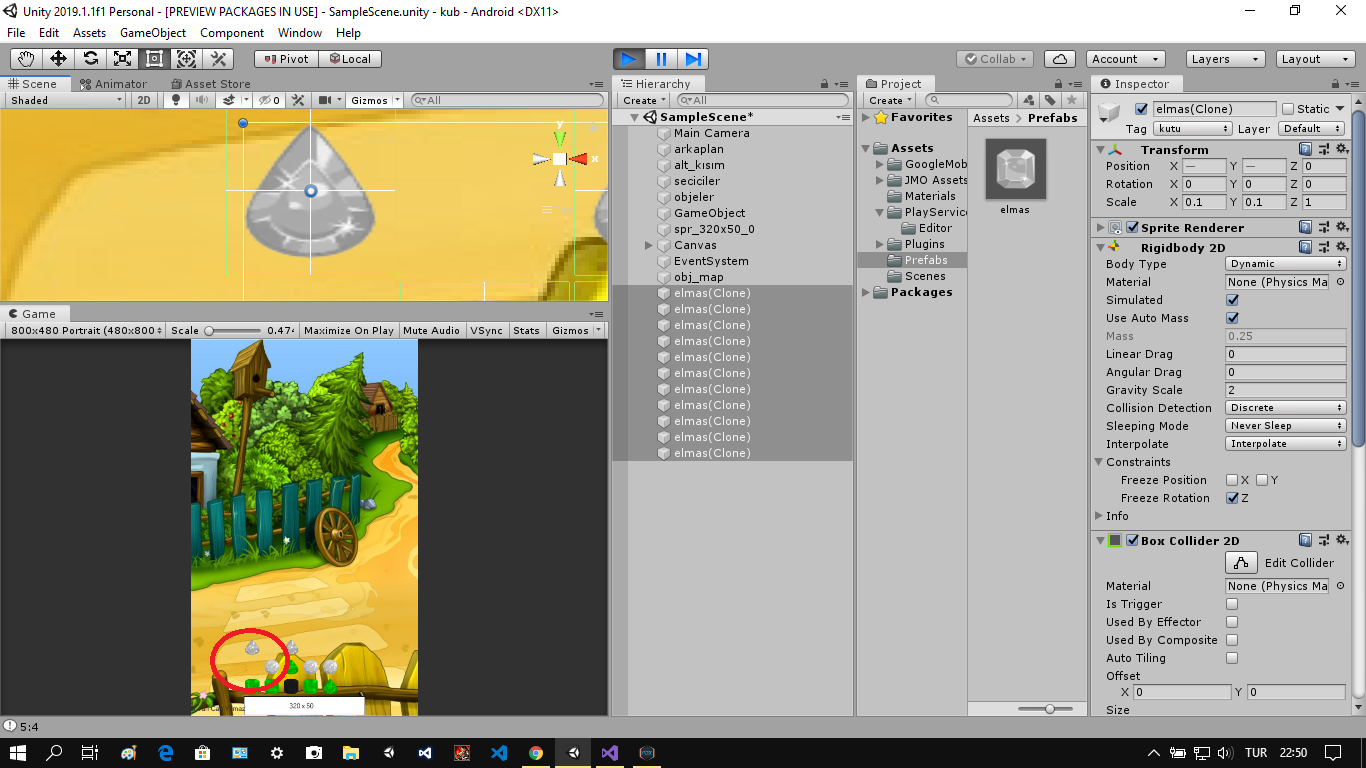Click the Project search by type icon
The height and width of the screenshot is (768, 1366).
pos(1029,100)
